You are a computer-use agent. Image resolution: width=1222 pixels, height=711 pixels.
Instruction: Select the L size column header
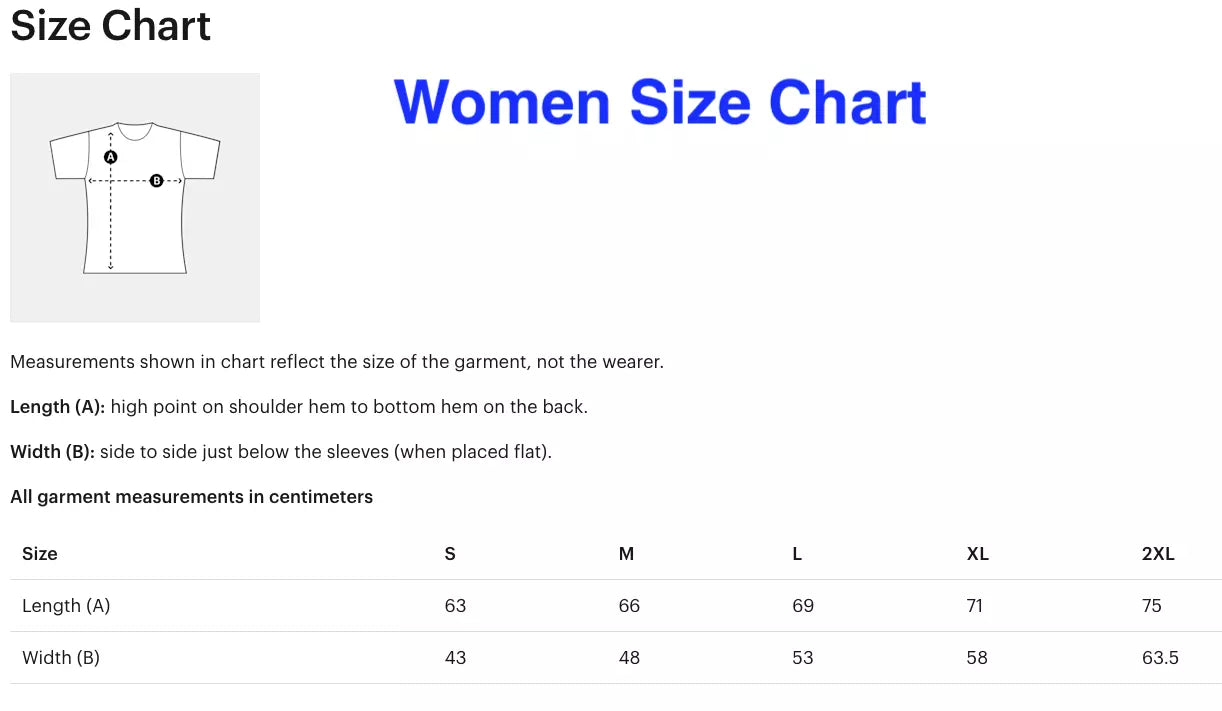tap(797, 554)
